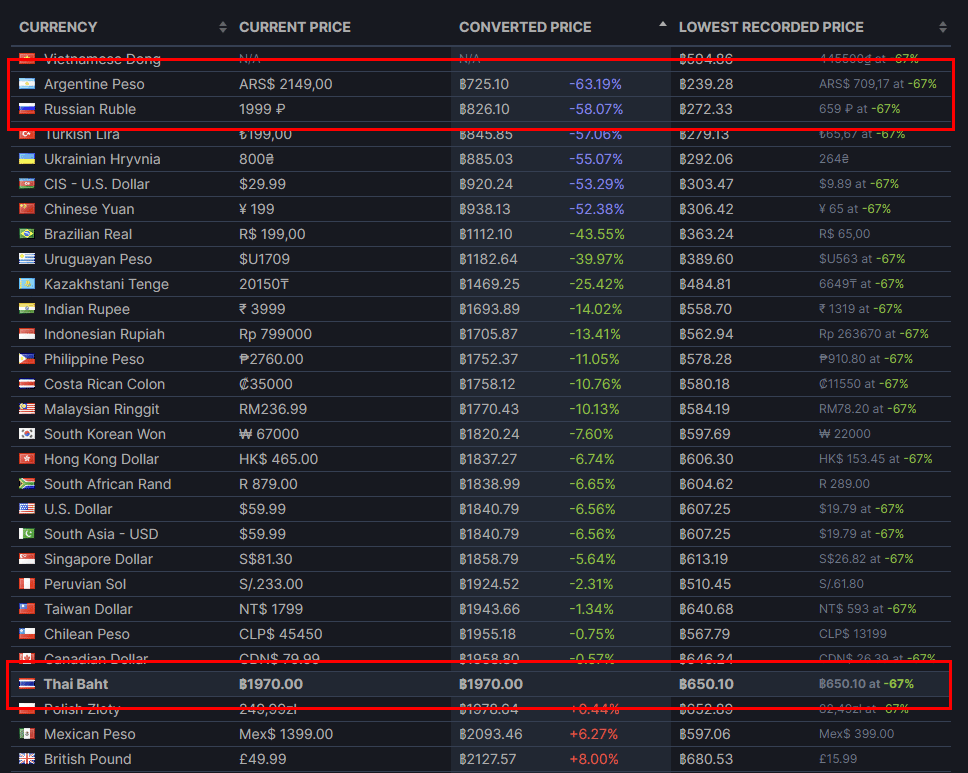
Task: Click the NT$ 1799 current price
Action: click(271, 609)
